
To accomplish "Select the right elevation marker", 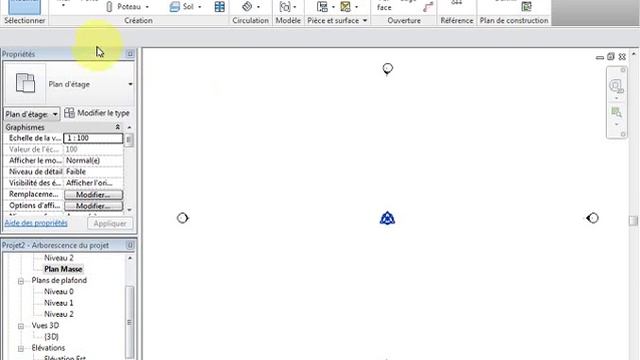I will (x=592, y=218).
